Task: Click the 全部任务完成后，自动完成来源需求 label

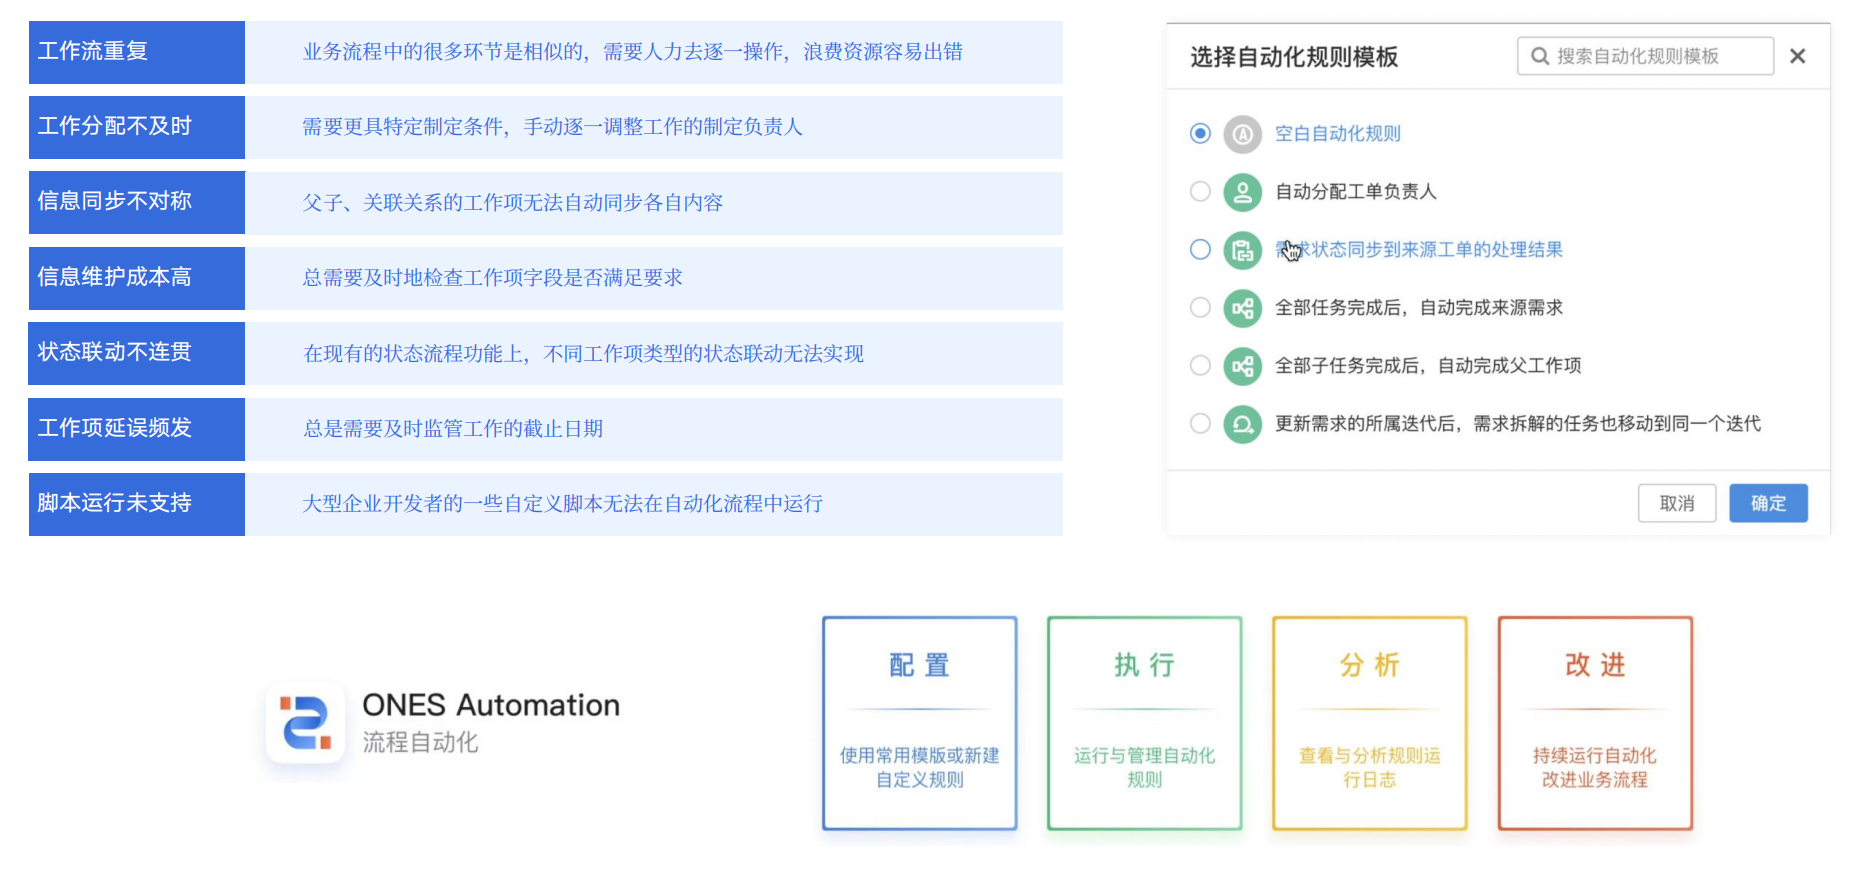Action: 1419,307
